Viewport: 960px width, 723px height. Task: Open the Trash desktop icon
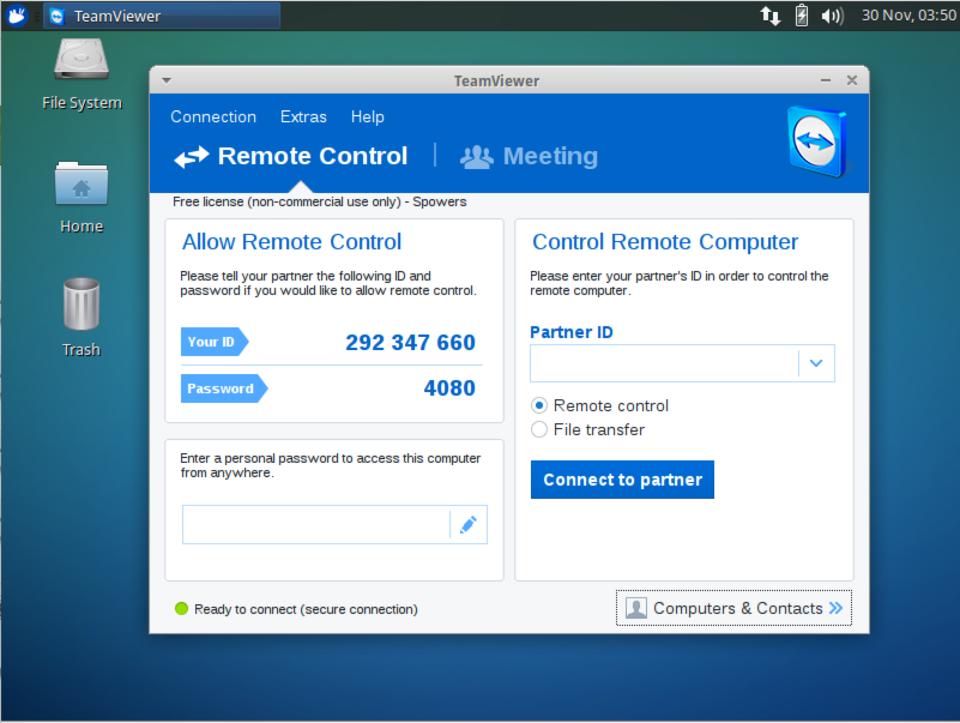tap(81, 306)
